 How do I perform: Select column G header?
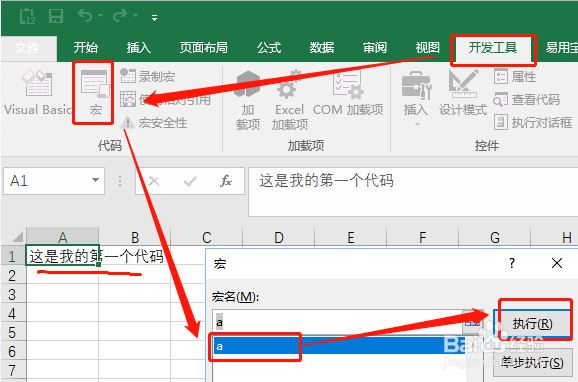point(494,237)
